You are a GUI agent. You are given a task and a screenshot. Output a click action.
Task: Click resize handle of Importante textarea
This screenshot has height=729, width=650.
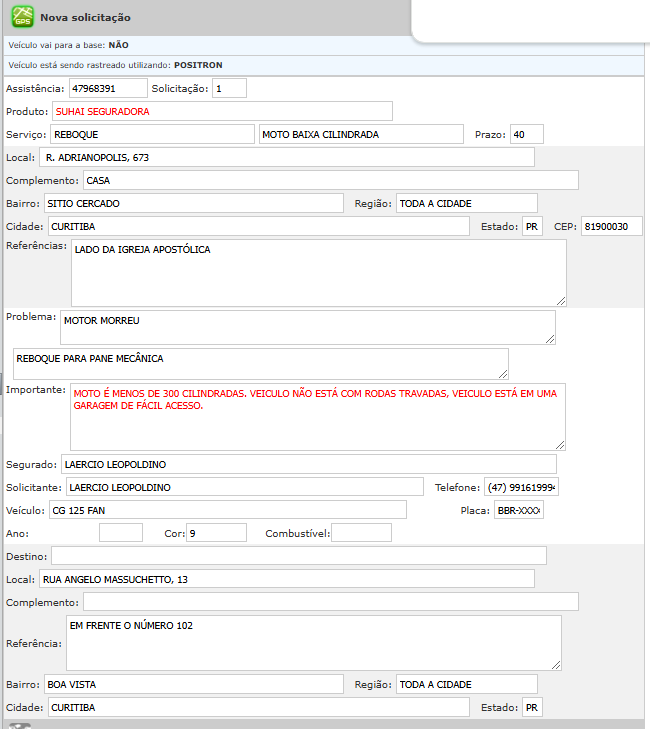(560, 445)
